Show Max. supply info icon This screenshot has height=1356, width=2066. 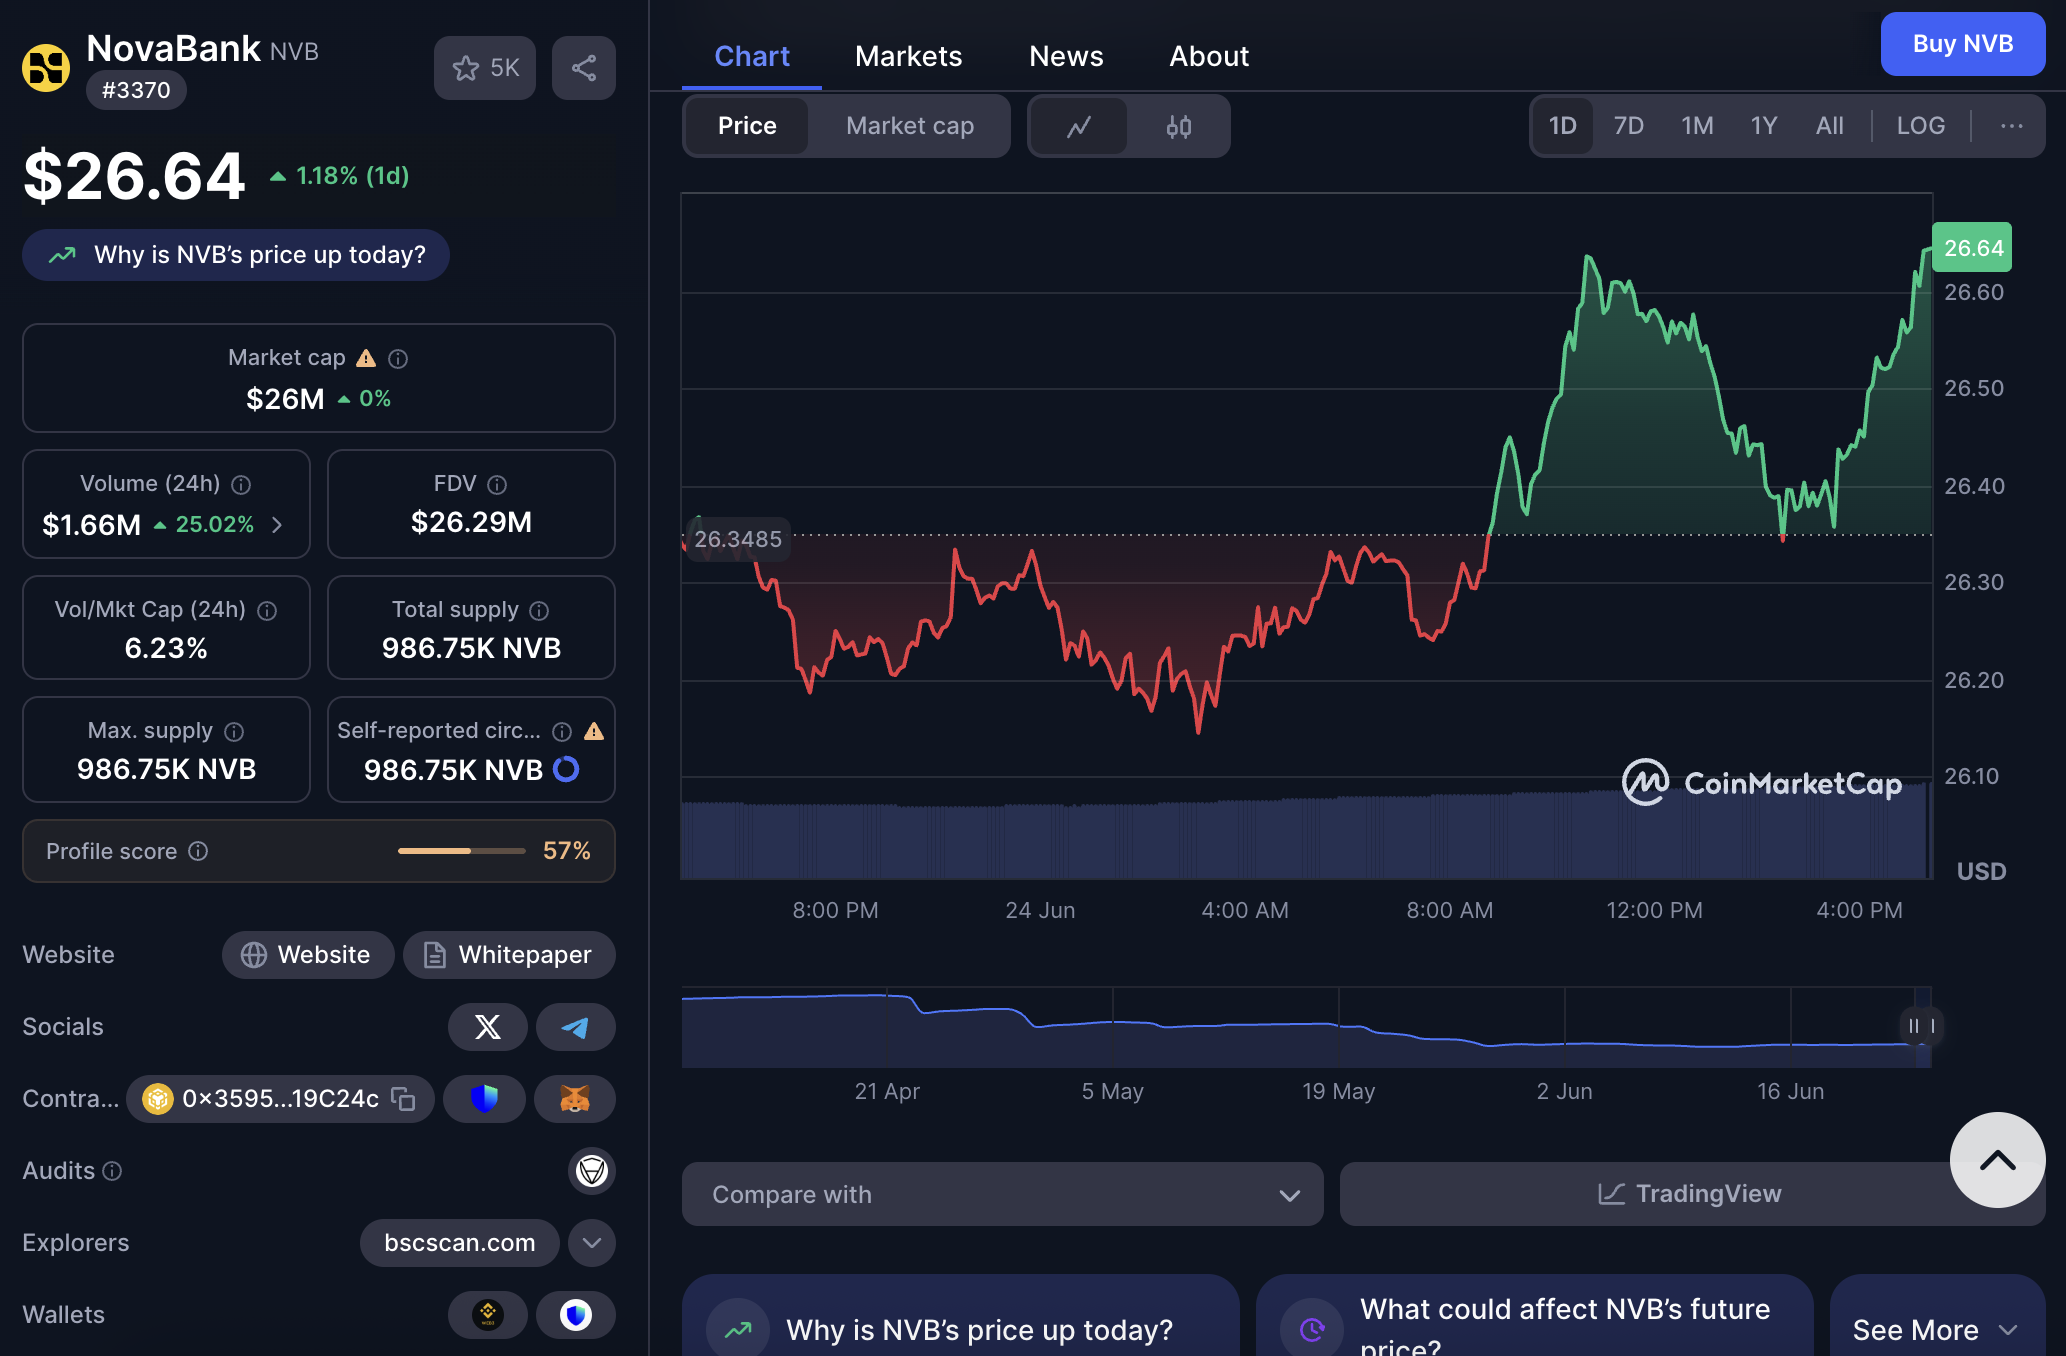coord(234,731)
